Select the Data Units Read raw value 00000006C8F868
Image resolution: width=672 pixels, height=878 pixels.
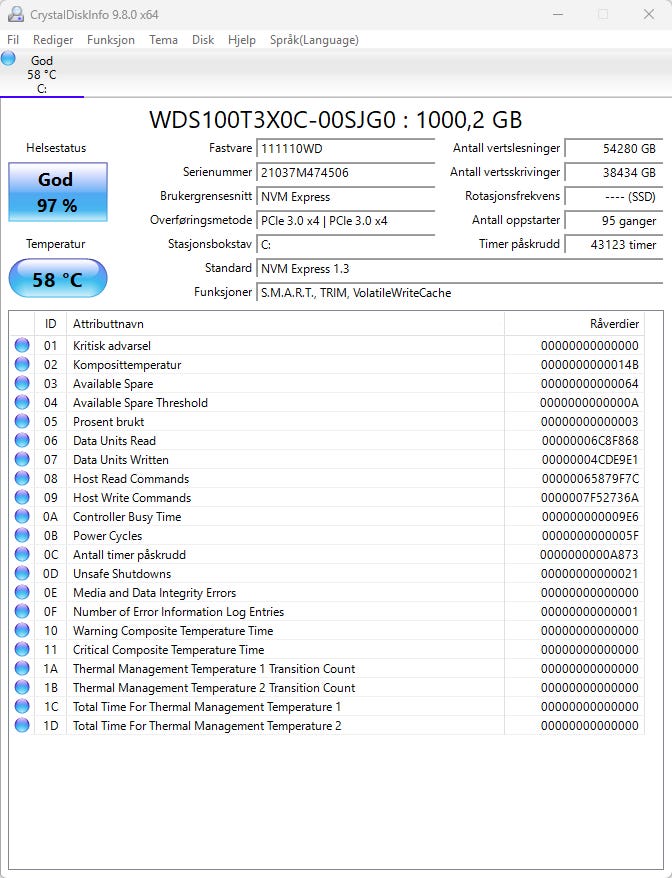590,441
